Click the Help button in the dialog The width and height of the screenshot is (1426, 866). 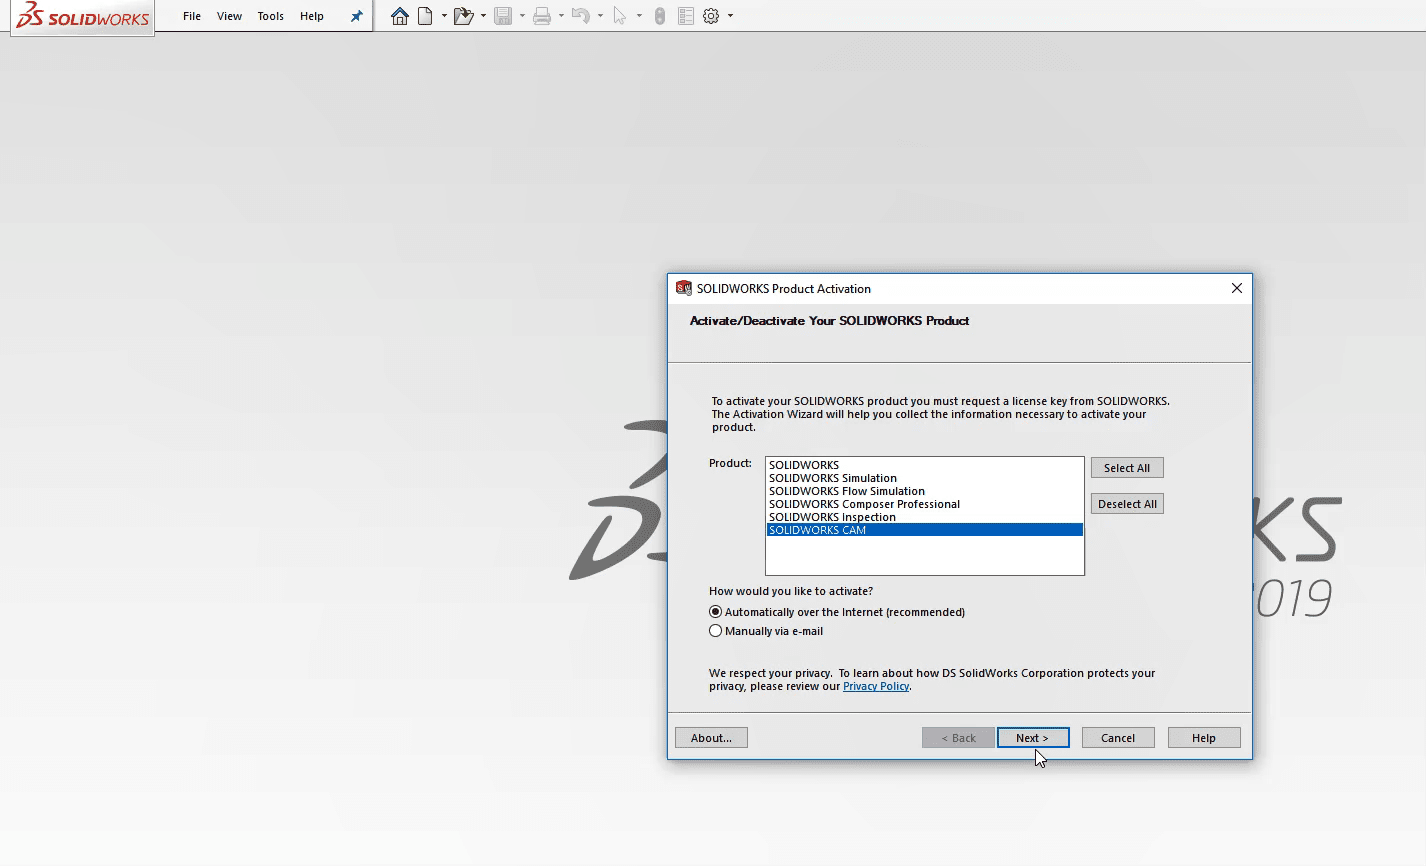click(x=1204, y=738)
